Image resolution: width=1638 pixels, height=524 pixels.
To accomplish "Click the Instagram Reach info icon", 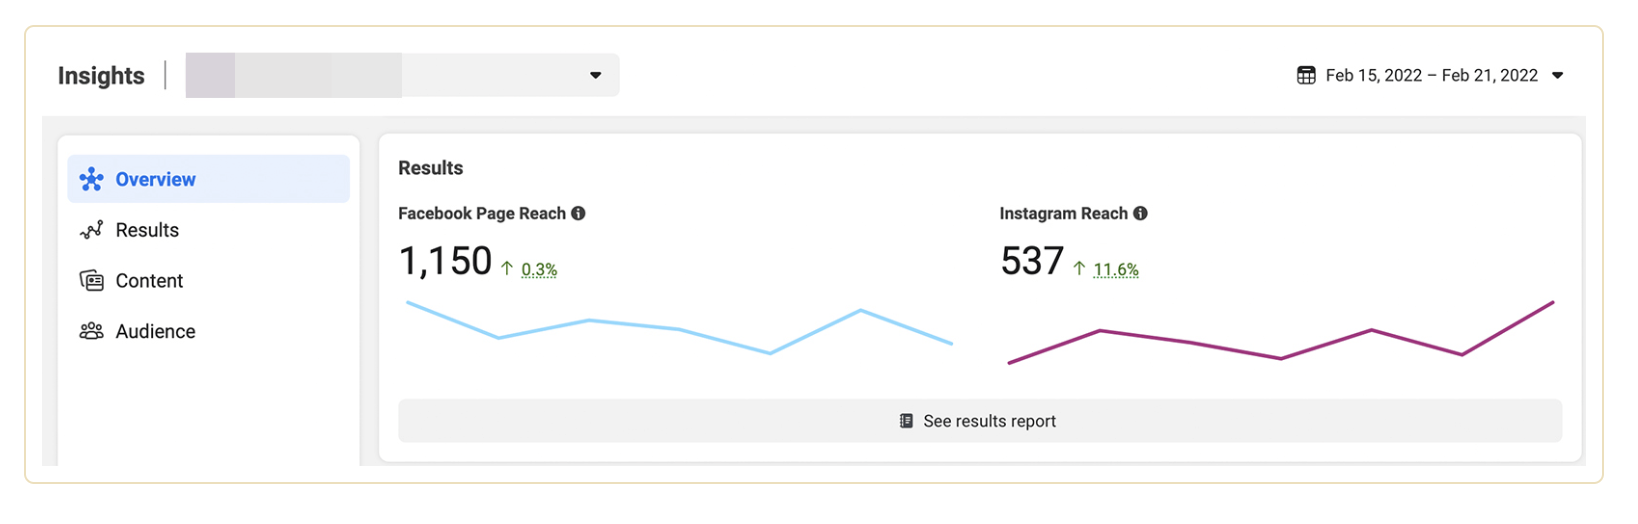I will click(x=1140, y=213).
